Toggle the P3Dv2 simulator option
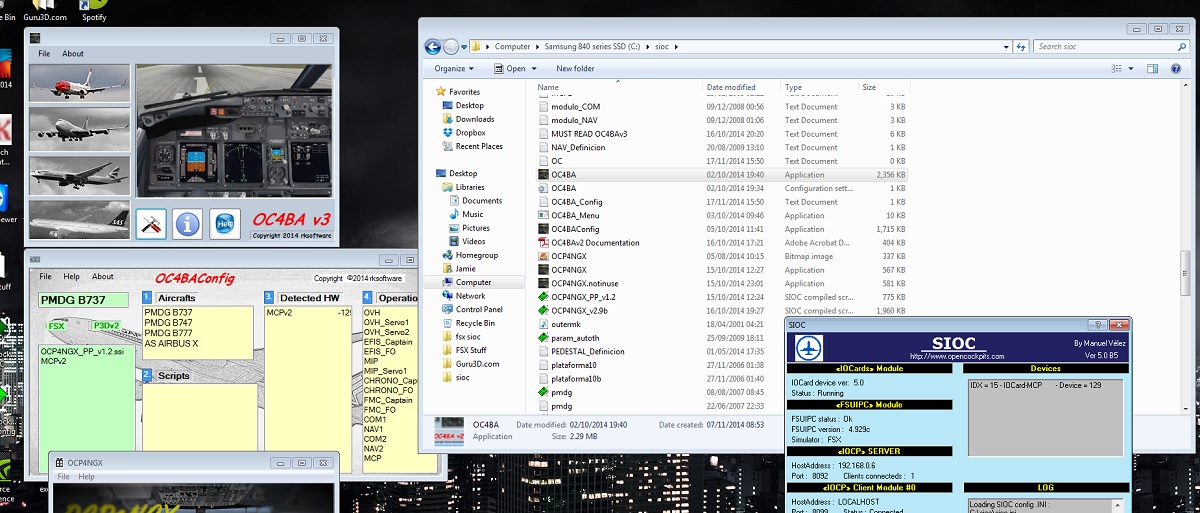 click(x=107, y=326)
